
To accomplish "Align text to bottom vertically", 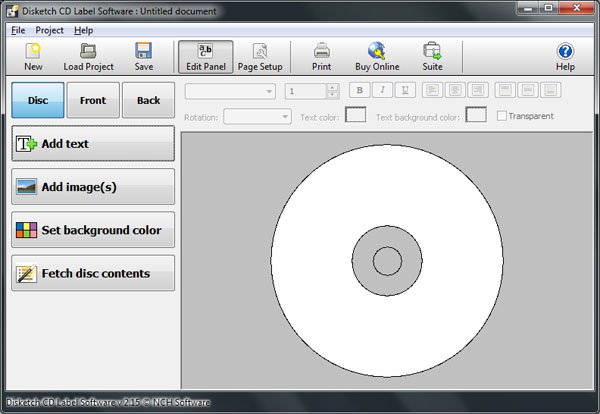I will pos(550,90).
